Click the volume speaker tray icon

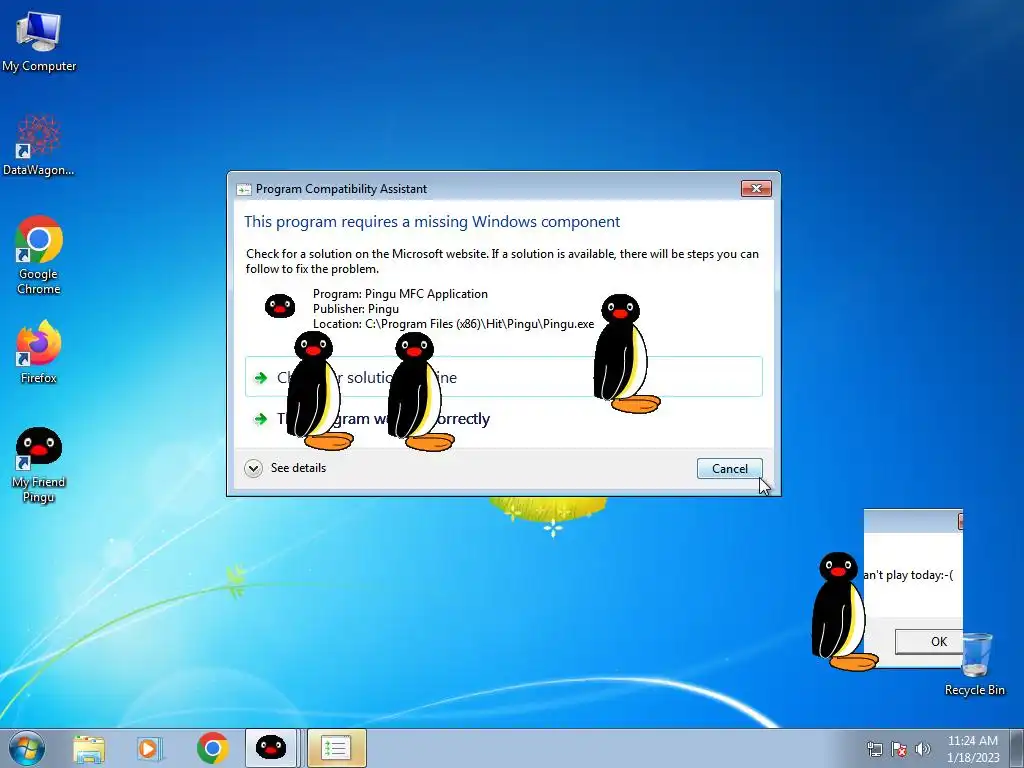pyautogui.click(x=923, y=749)
